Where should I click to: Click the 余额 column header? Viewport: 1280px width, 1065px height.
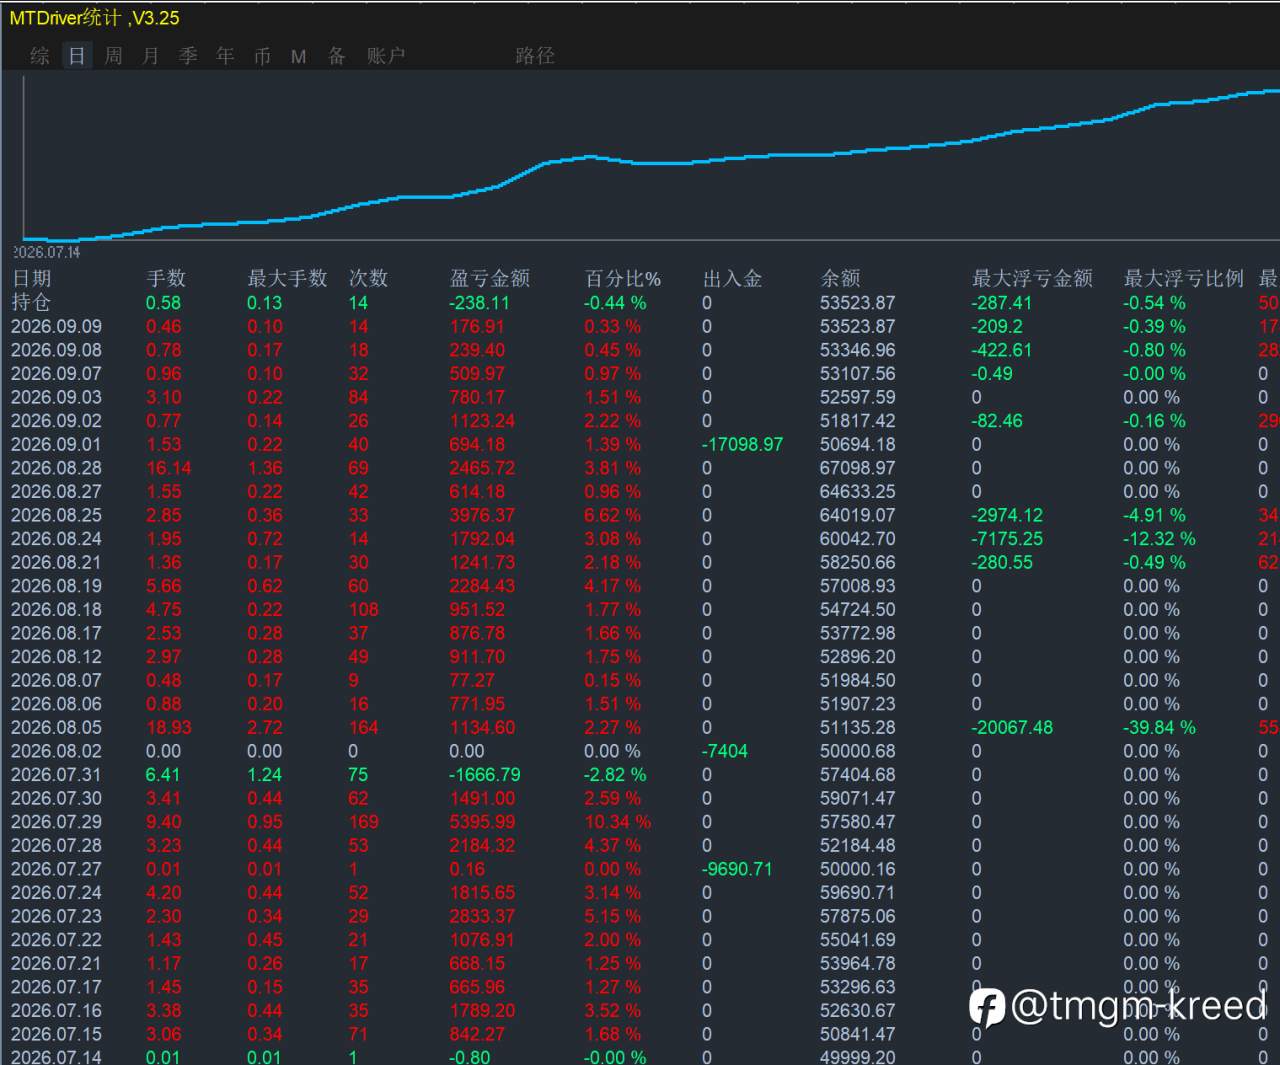[x=840, y=278]
